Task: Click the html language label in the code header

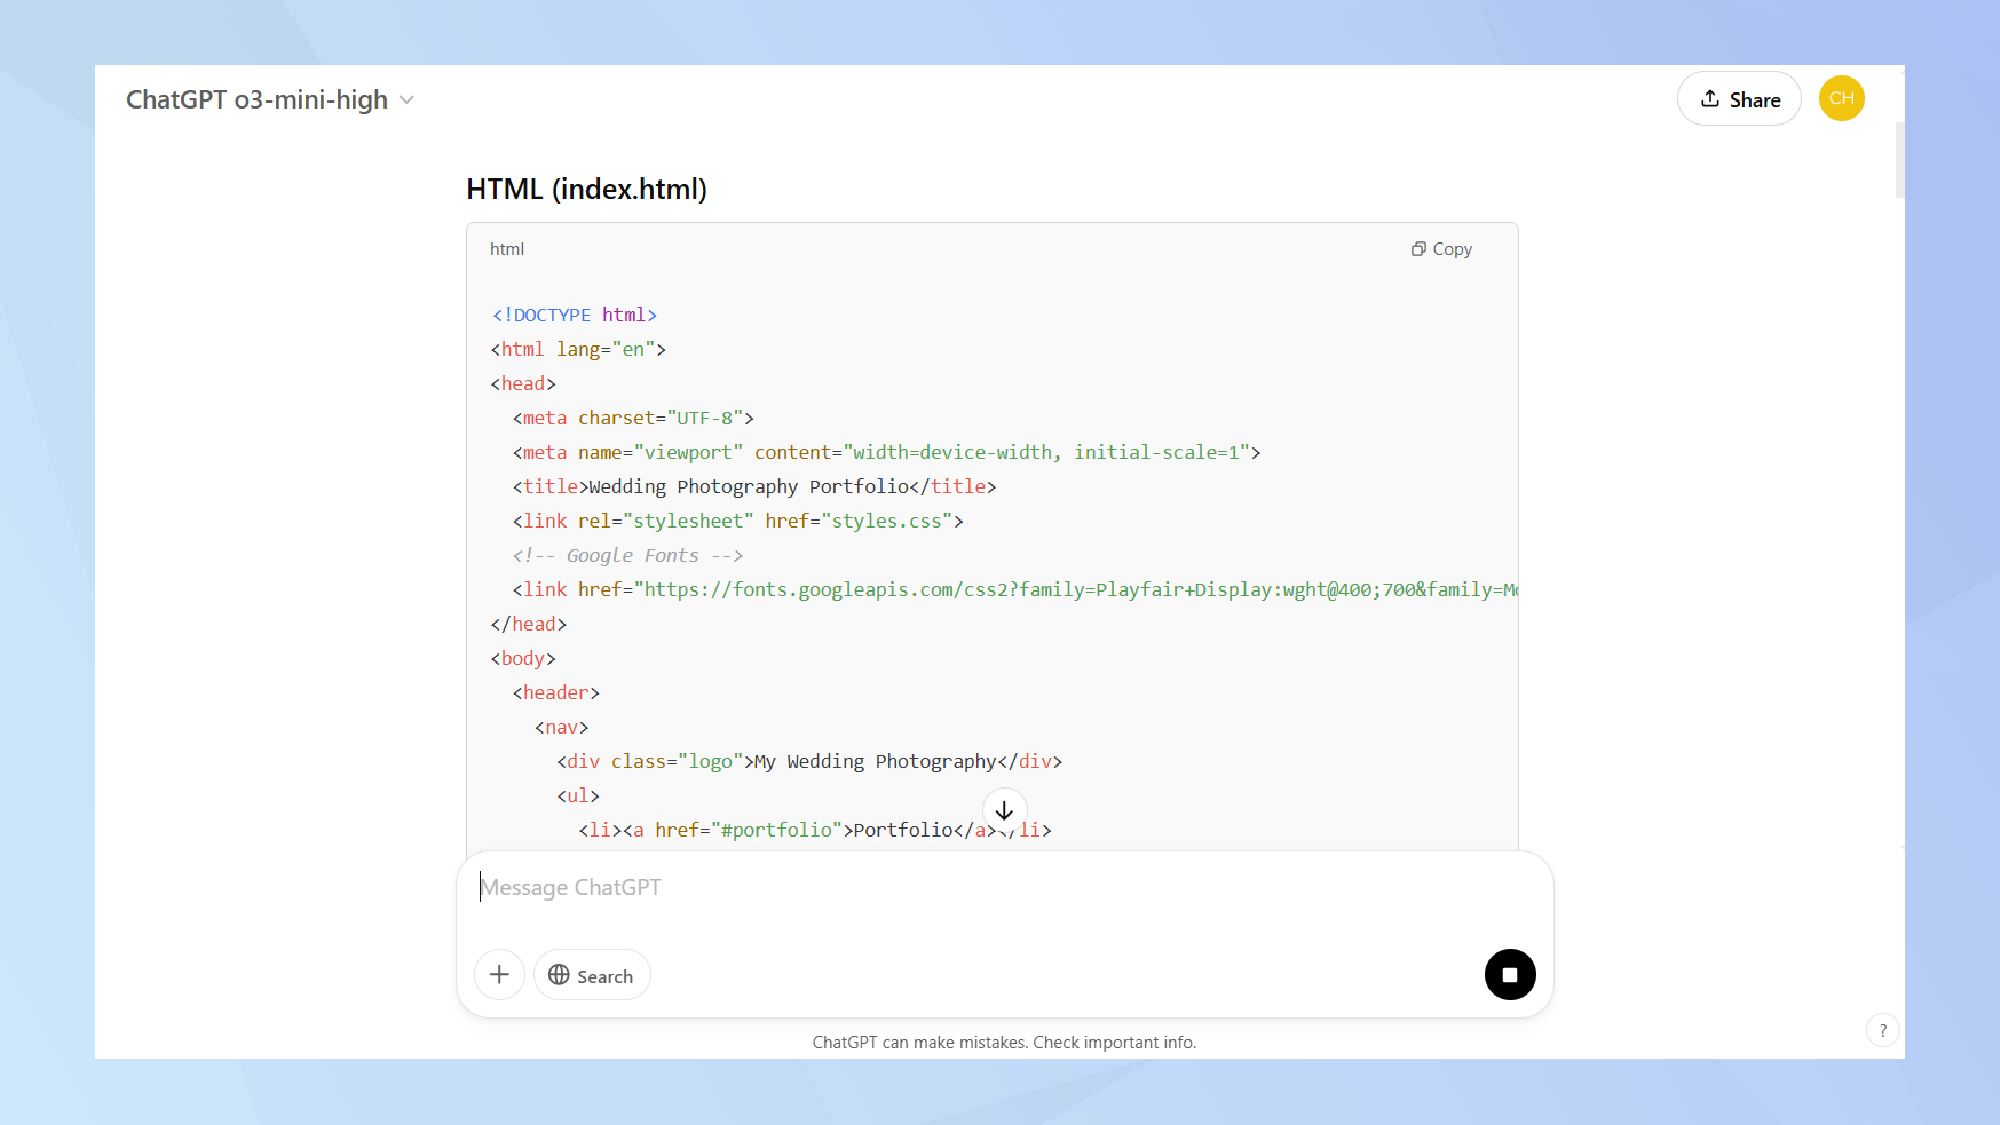Action: 507,249
